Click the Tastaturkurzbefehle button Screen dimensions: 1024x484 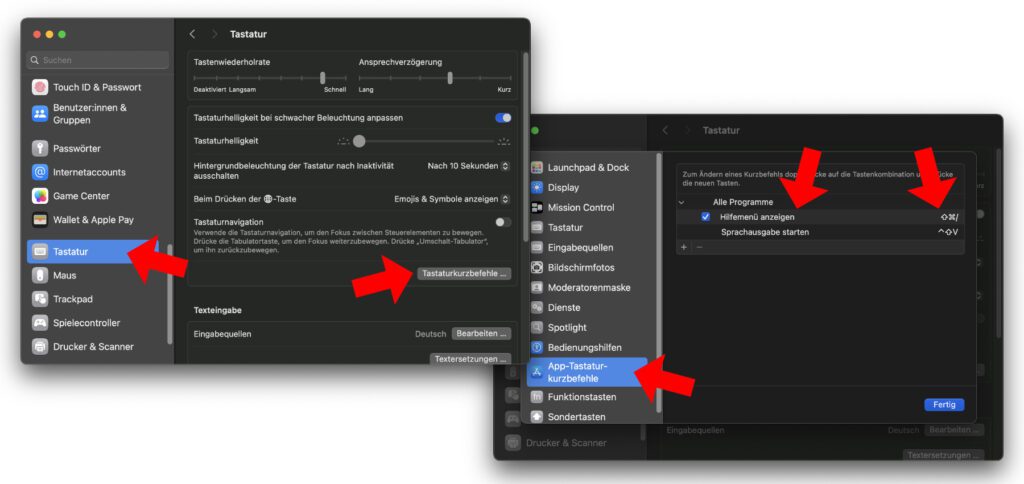pos(465,273)
